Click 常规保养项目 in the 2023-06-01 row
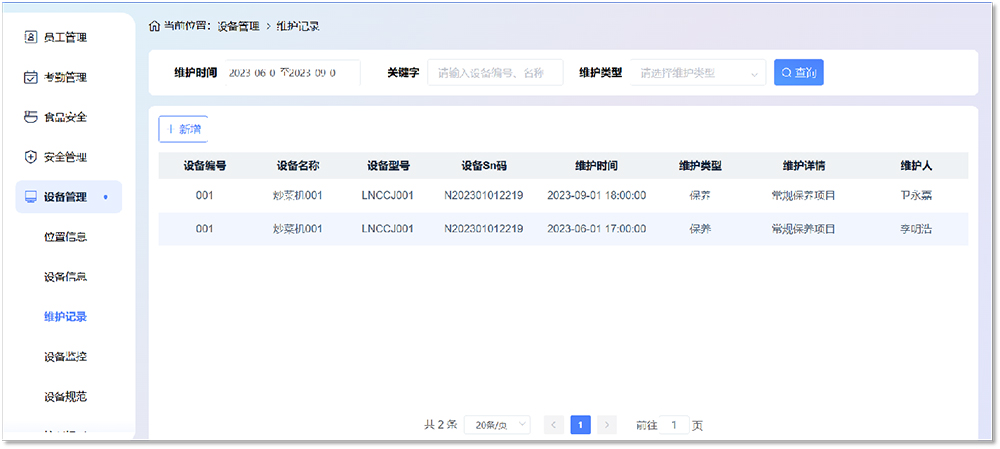 804,228
